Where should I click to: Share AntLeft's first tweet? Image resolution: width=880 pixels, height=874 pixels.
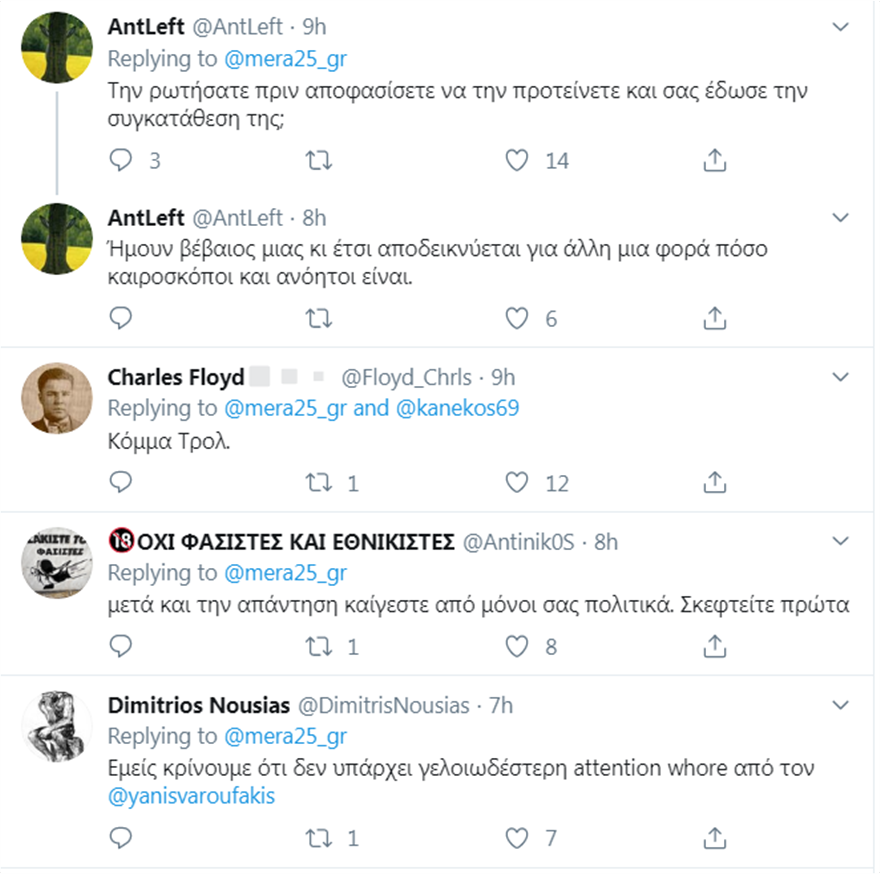click(x=714, y=159)
